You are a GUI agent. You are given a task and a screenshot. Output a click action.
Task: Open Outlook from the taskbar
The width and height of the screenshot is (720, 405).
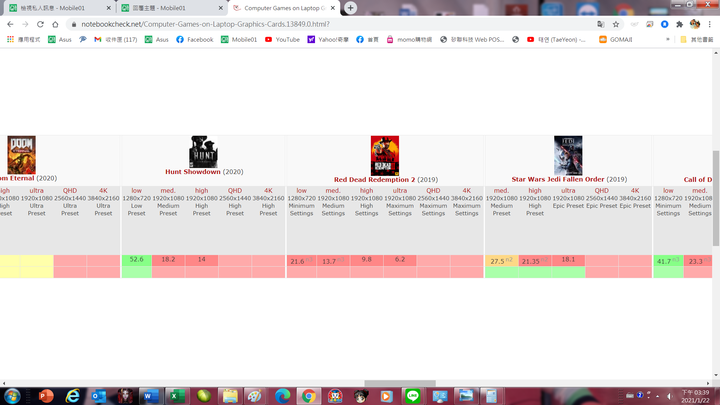pos(98,396)
